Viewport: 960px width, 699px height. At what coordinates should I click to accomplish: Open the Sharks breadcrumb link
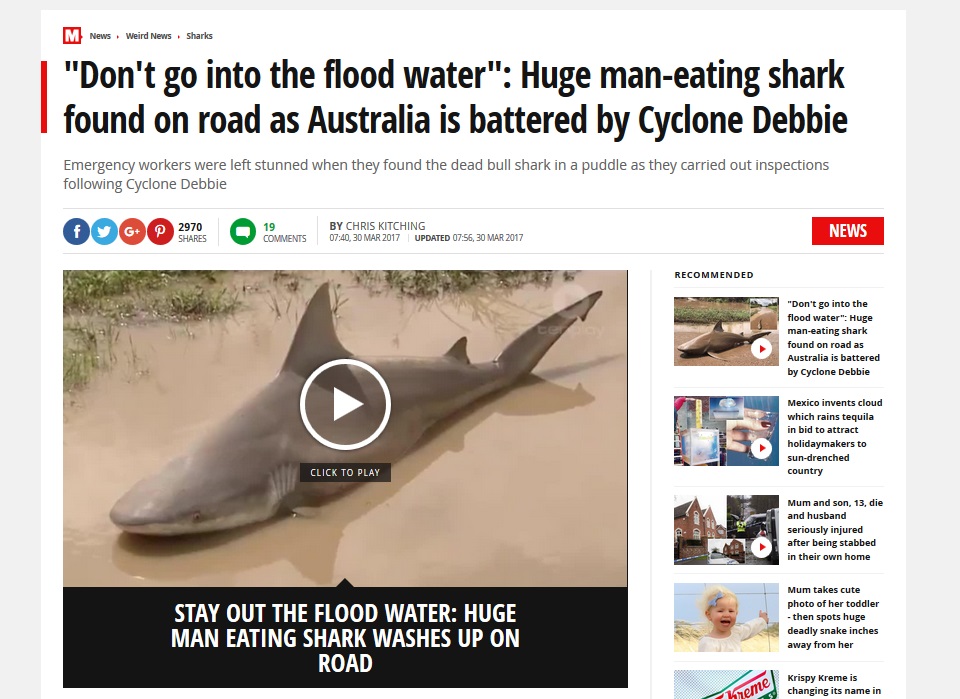coord(200,36)
